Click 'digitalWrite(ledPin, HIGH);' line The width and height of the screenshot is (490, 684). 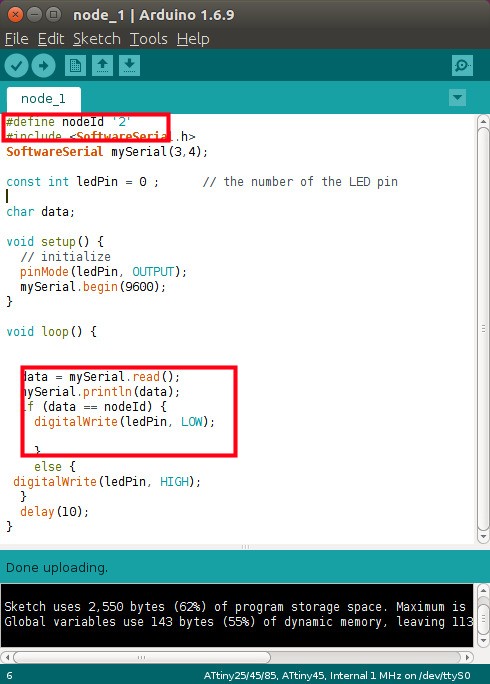coord(107,482)
